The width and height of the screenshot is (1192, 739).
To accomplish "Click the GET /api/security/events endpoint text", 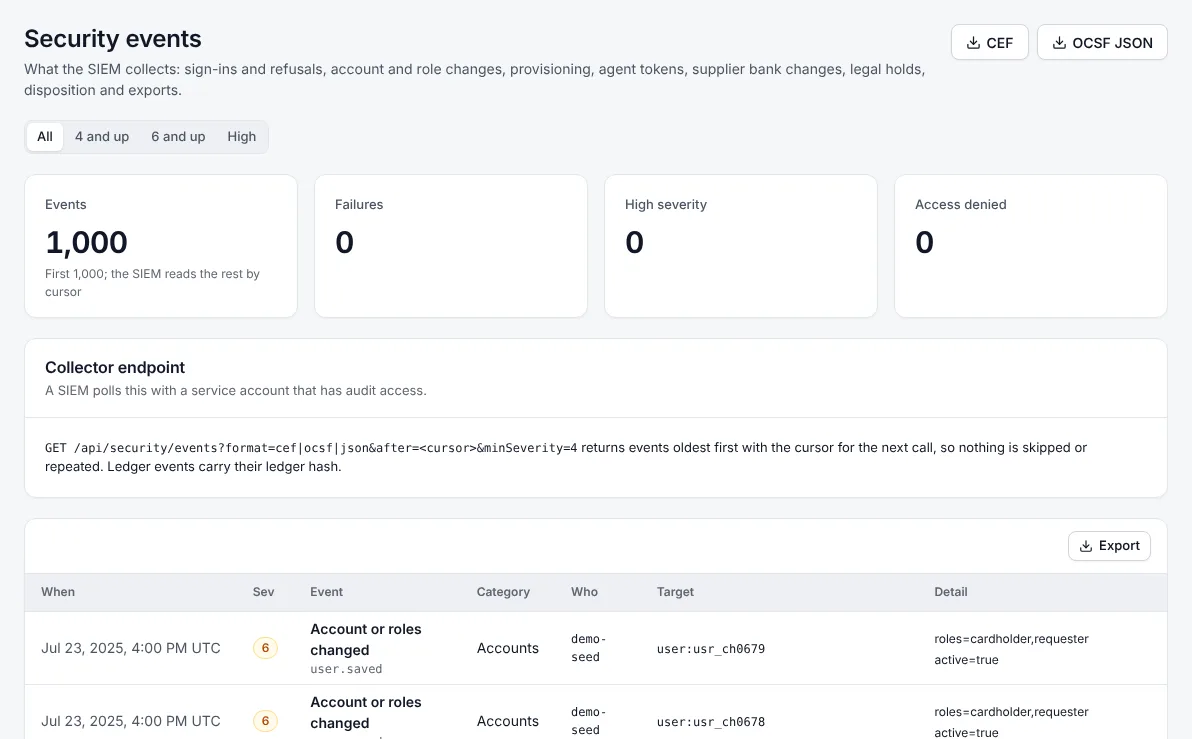I will click(x=311, y=448).
